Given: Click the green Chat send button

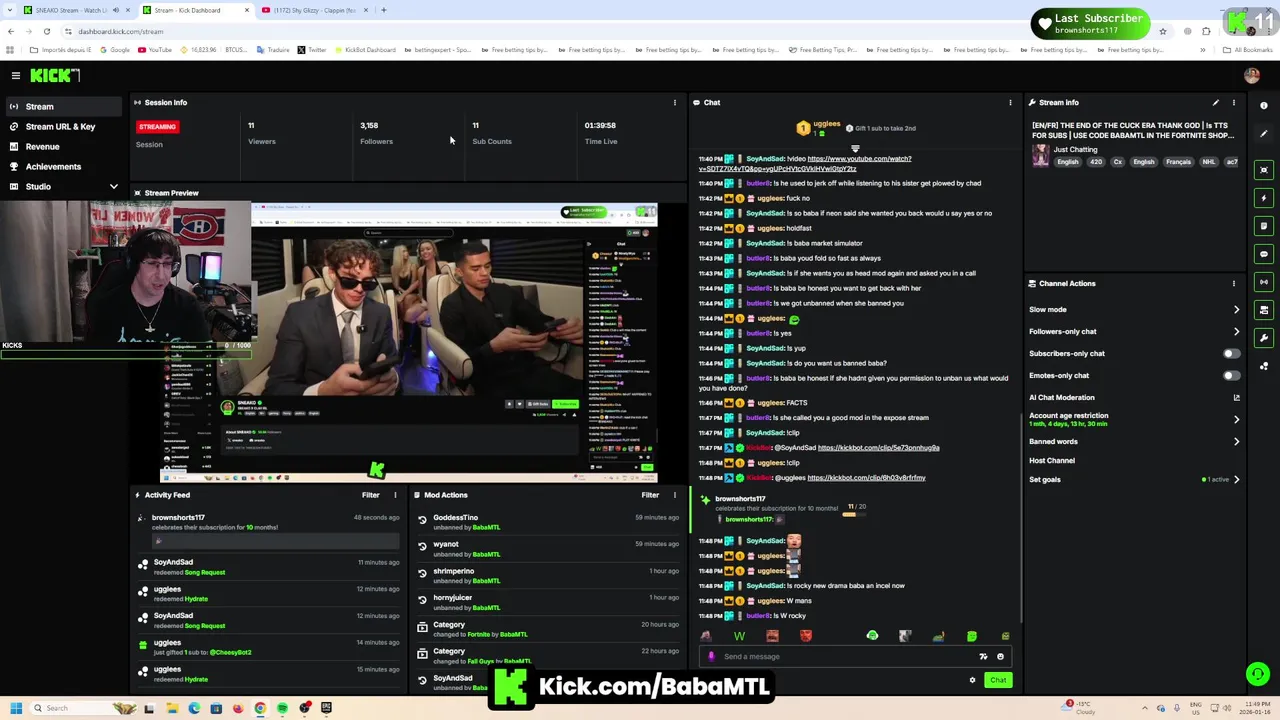Looking at the screenshot, I should (x=998, y=680).
